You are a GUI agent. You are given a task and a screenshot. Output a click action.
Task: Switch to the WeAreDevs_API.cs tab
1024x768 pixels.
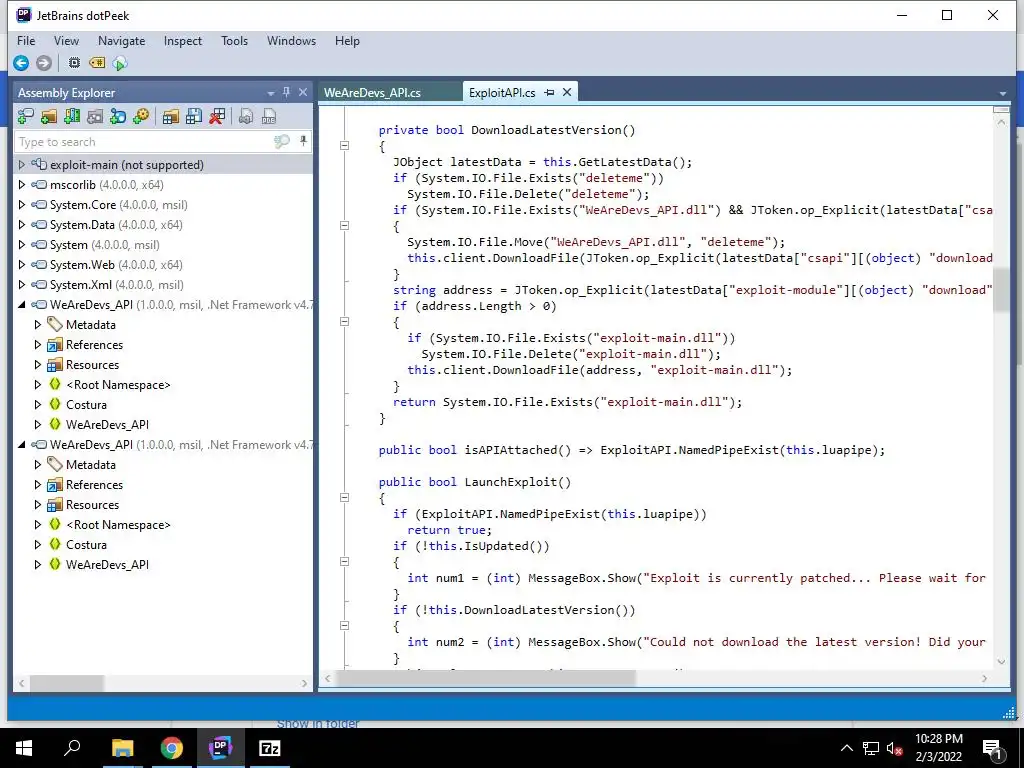tap(390, 92)
